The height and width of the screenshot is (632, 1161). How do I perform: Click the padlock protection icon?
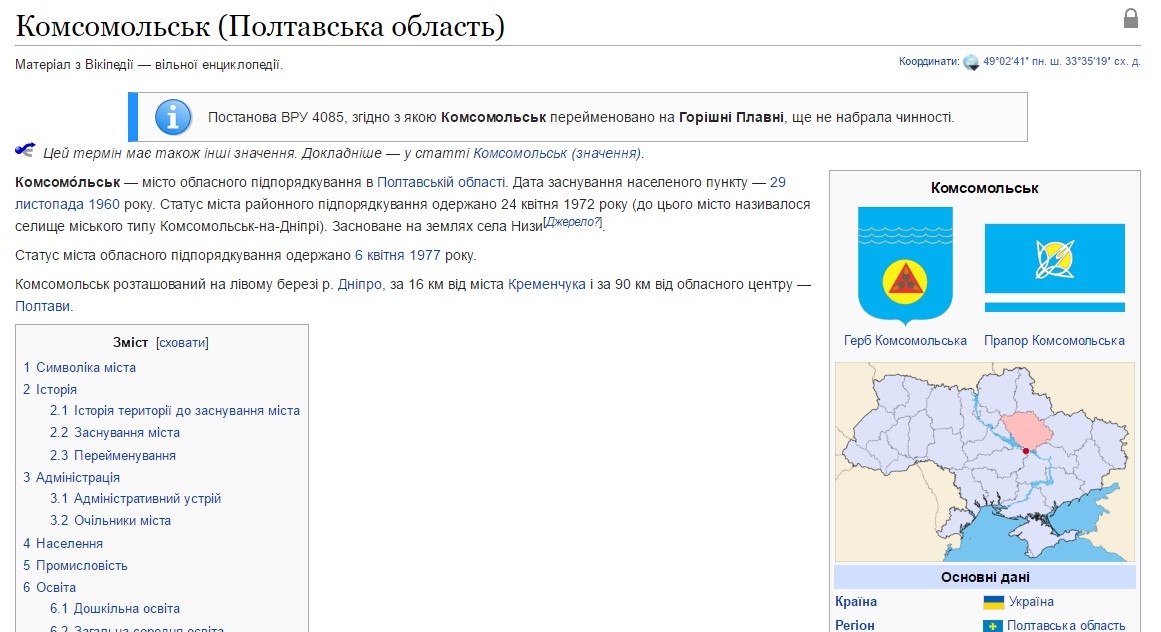point(1131,19)
